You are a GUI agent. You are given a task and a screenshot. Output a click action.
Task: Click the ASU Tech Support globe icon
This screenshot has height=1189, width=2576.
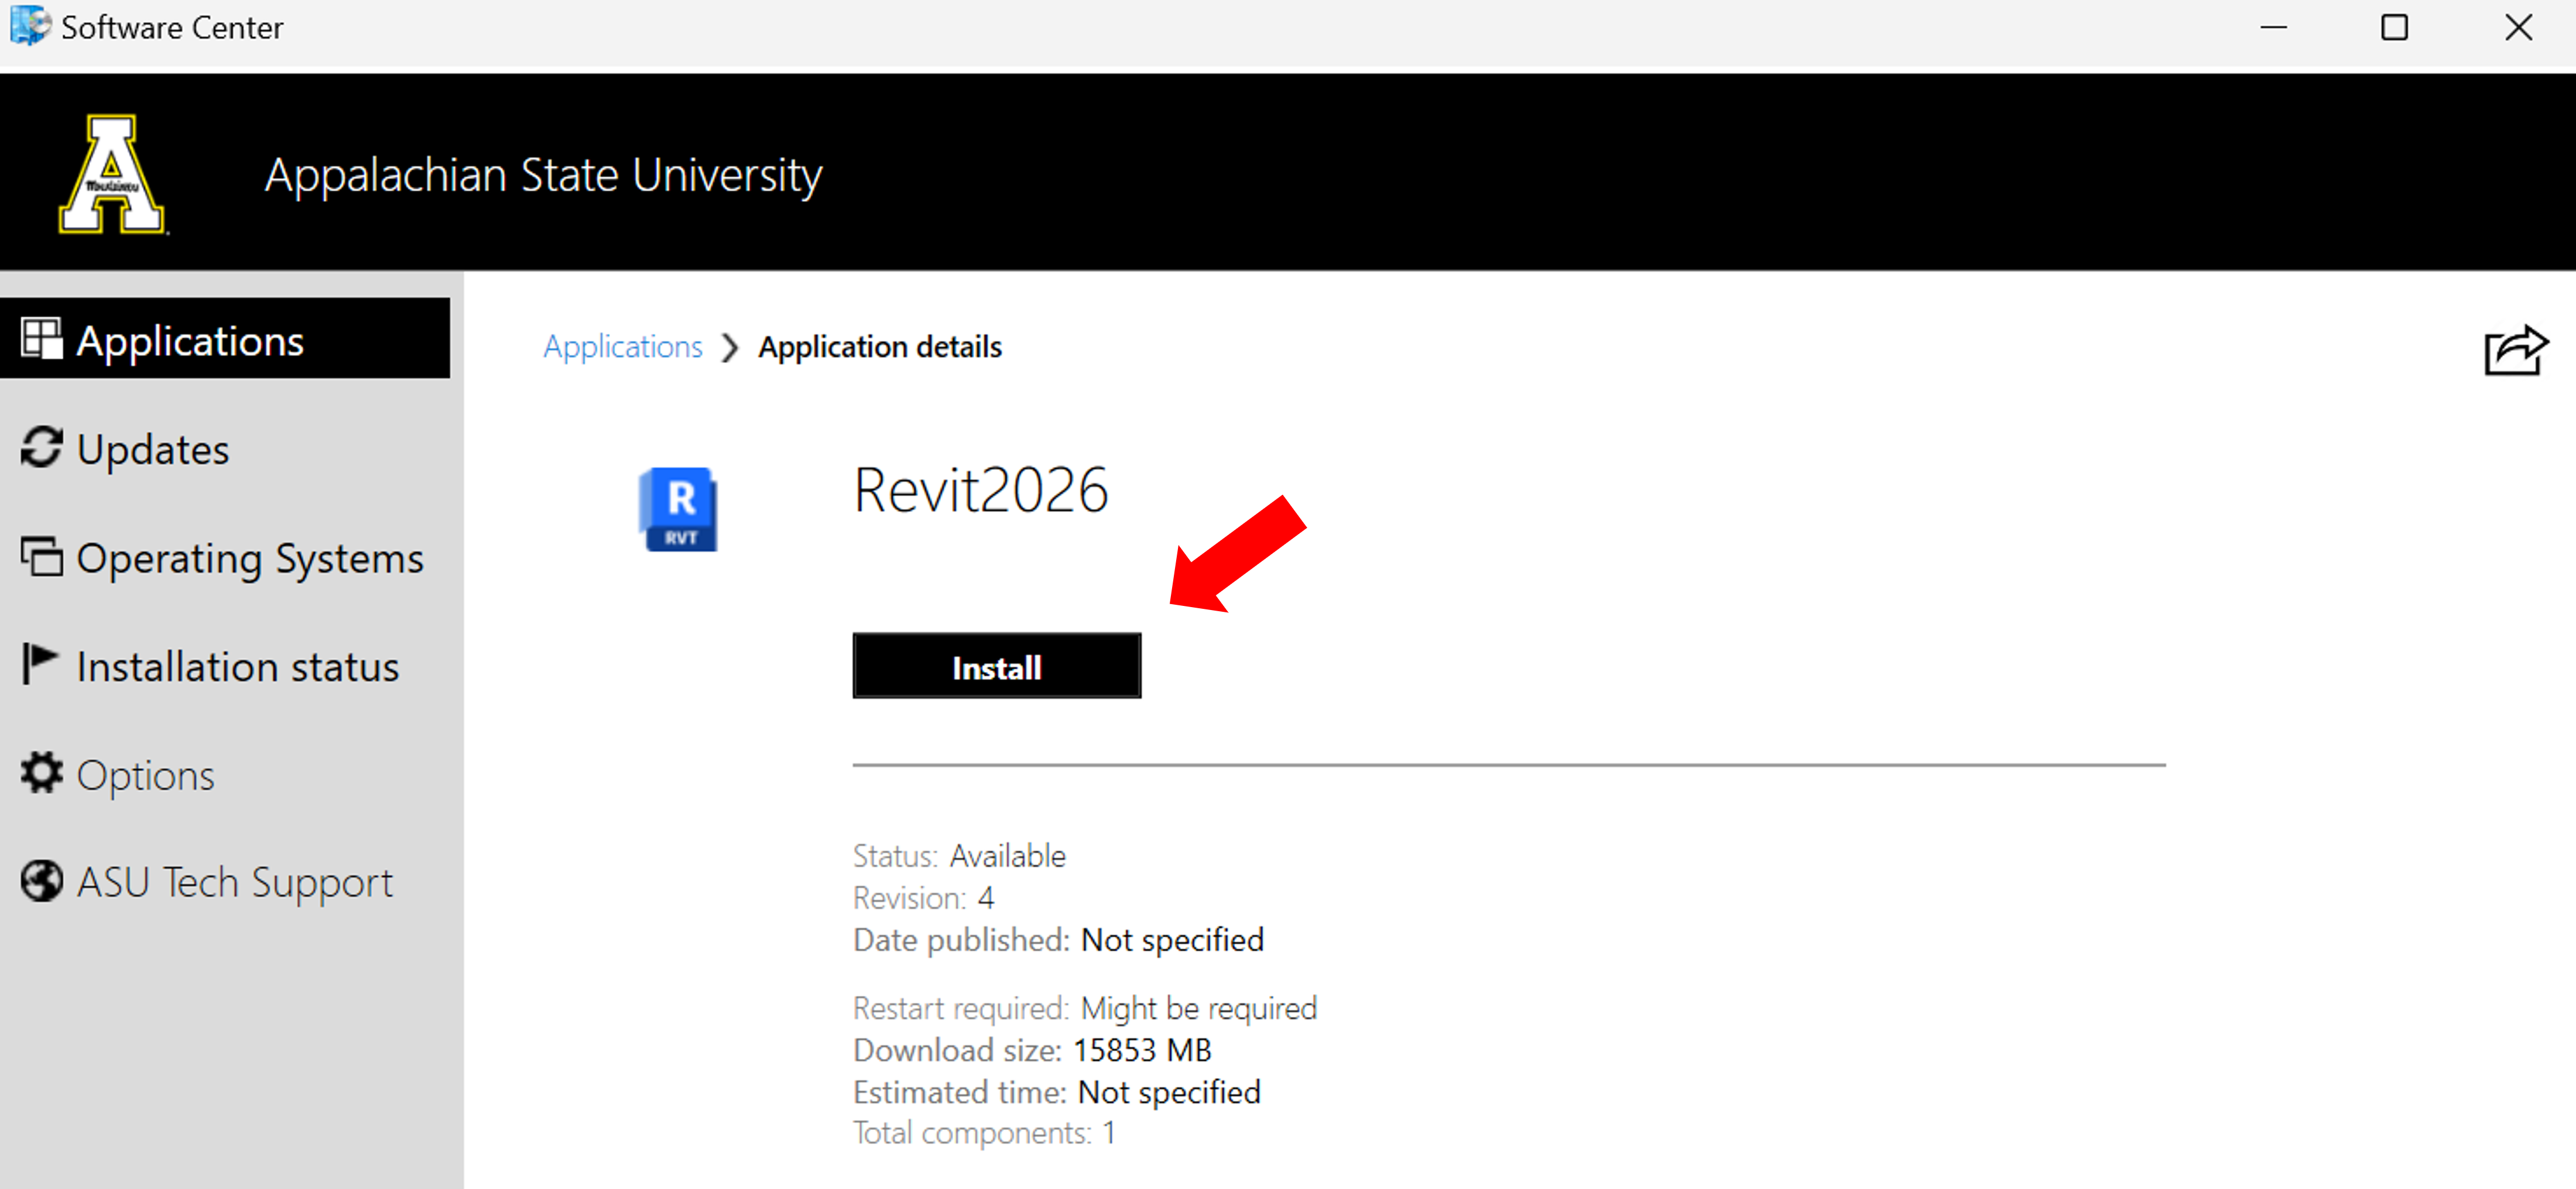(42, 881)
